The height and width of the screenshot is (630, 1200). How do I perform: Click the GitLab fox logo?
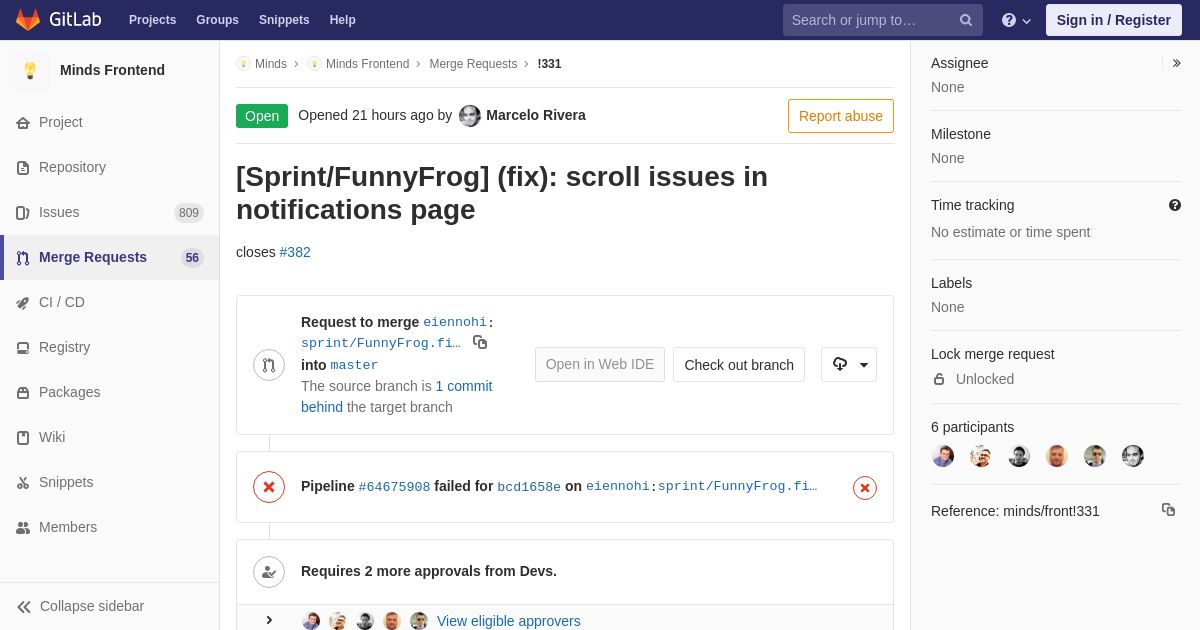pyautogui.click(x=28, y=20)
